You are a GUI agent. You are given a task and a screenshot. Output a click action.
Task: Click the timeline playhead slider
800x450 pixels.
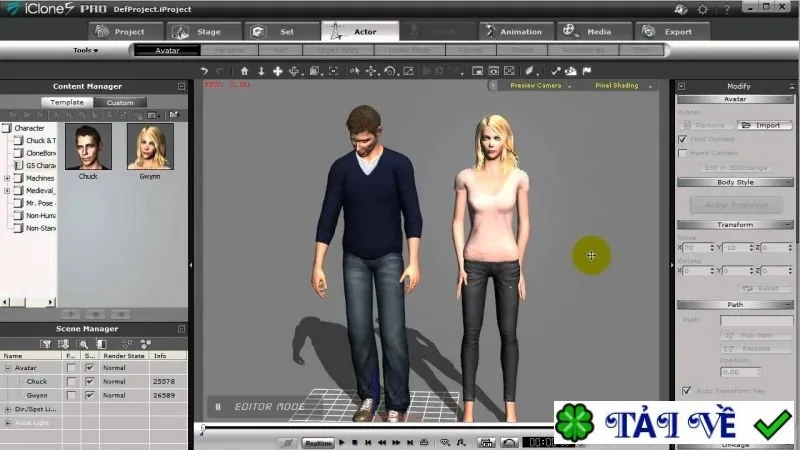point(203,430)
